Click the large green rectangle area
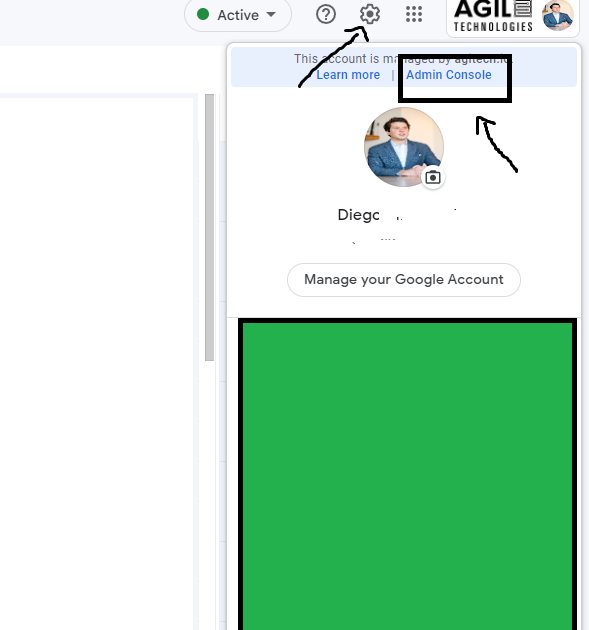 coord(407,474)
